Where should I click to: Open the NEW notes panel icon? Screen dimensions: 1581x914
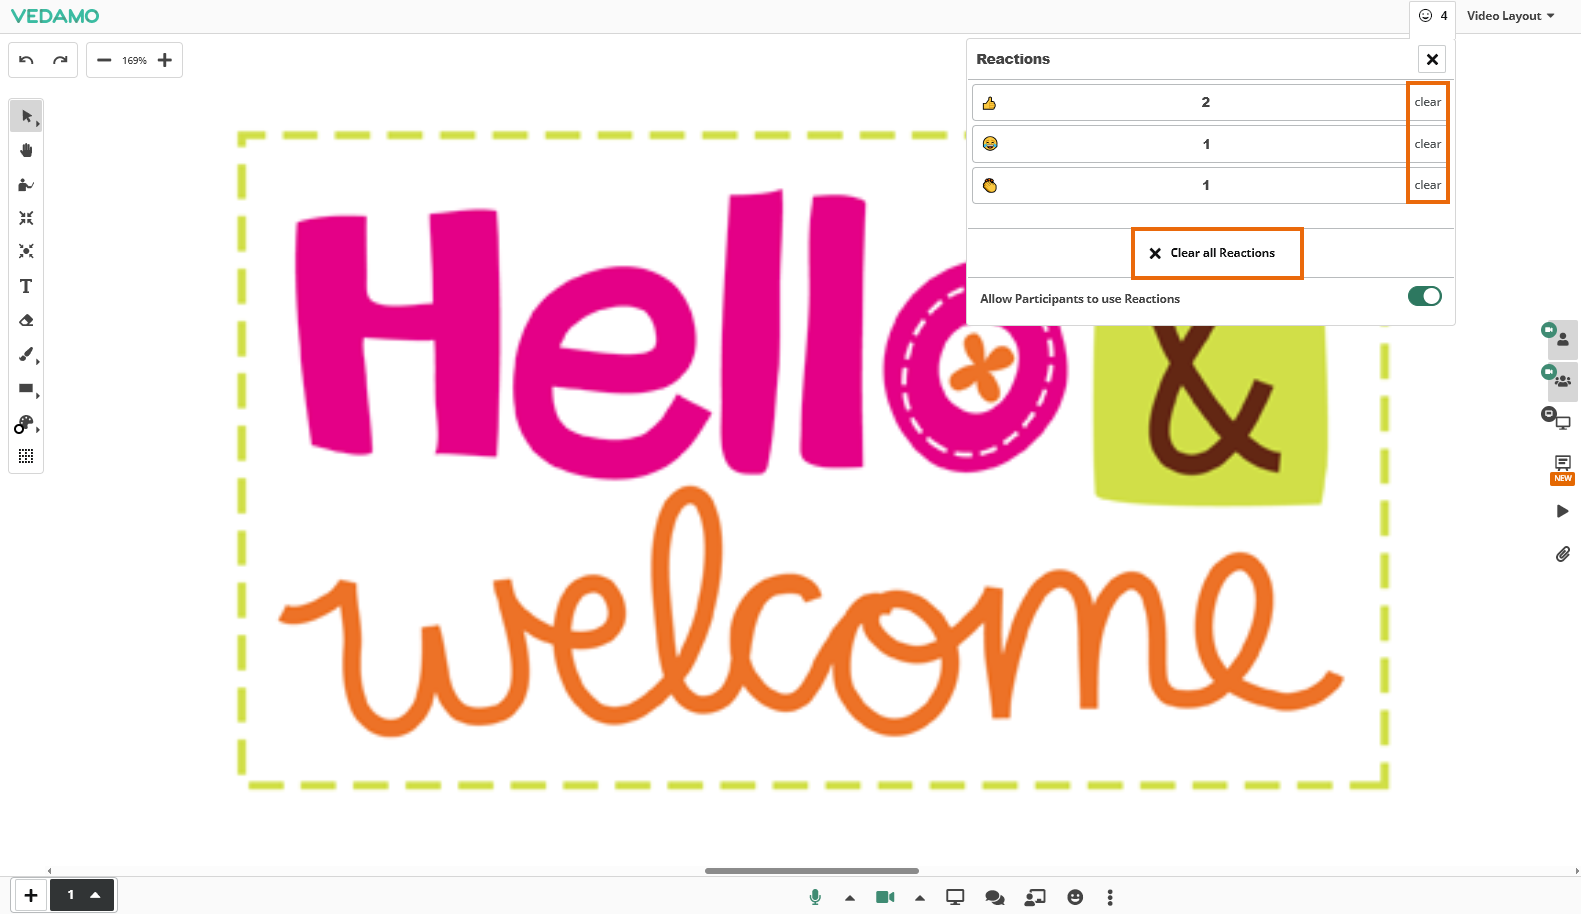tap(1562, 468)
